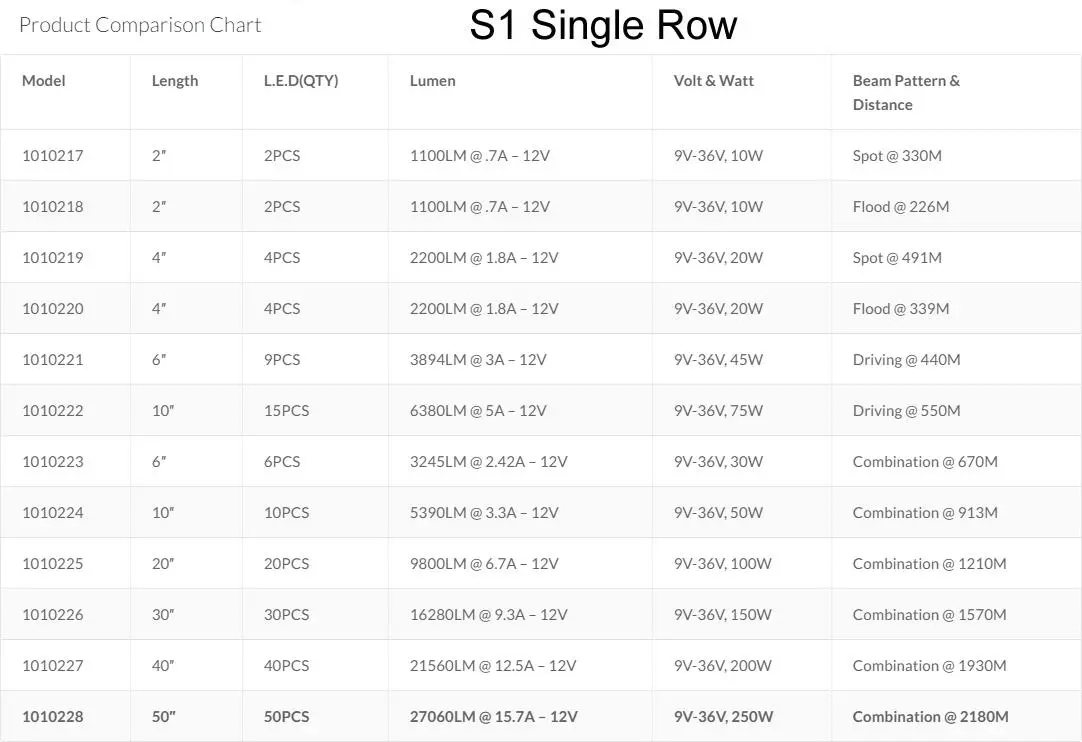Select model number 1010220
Image resolution: width=1082 pixels, height=742 pixels.
pos(52,309)
